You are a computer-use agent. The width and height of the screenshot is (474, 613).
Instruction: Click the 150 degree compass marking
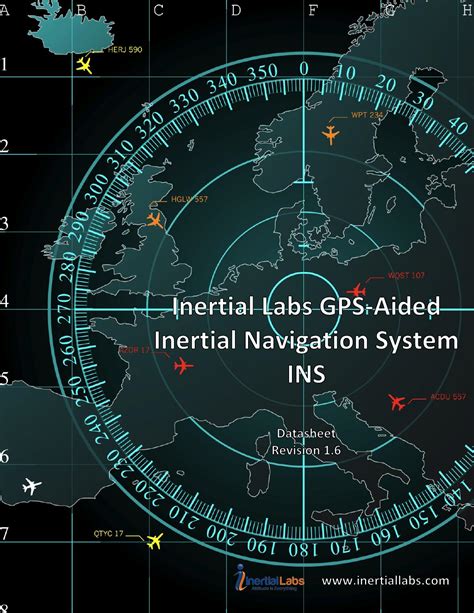click(422, 517)
